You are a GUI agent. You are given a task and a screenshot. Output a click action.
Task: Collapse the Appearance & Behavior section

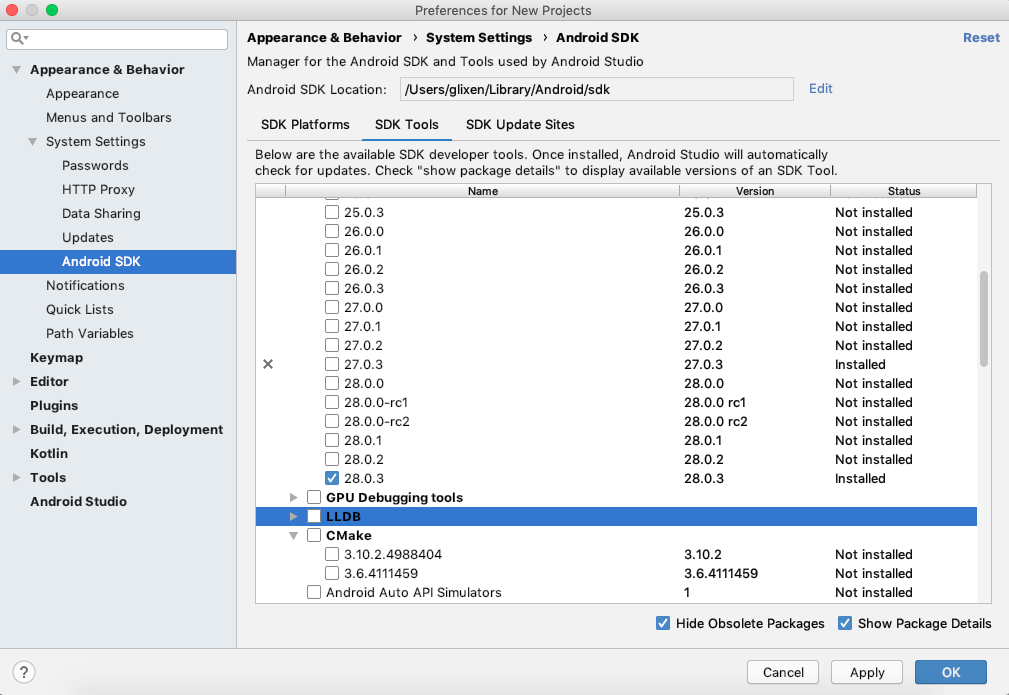(x=17, y=70)
